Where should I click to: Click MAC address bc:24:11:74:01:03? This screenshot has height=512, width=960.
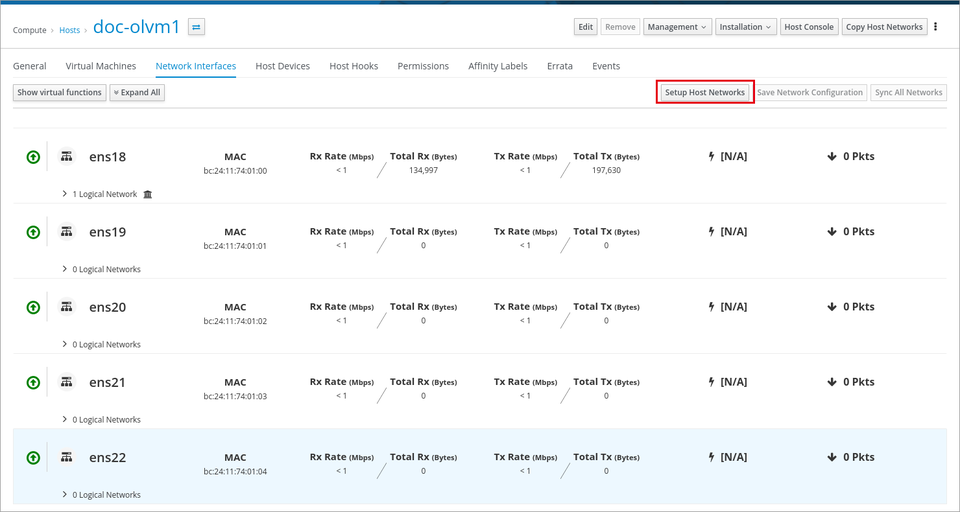point(235,396)
